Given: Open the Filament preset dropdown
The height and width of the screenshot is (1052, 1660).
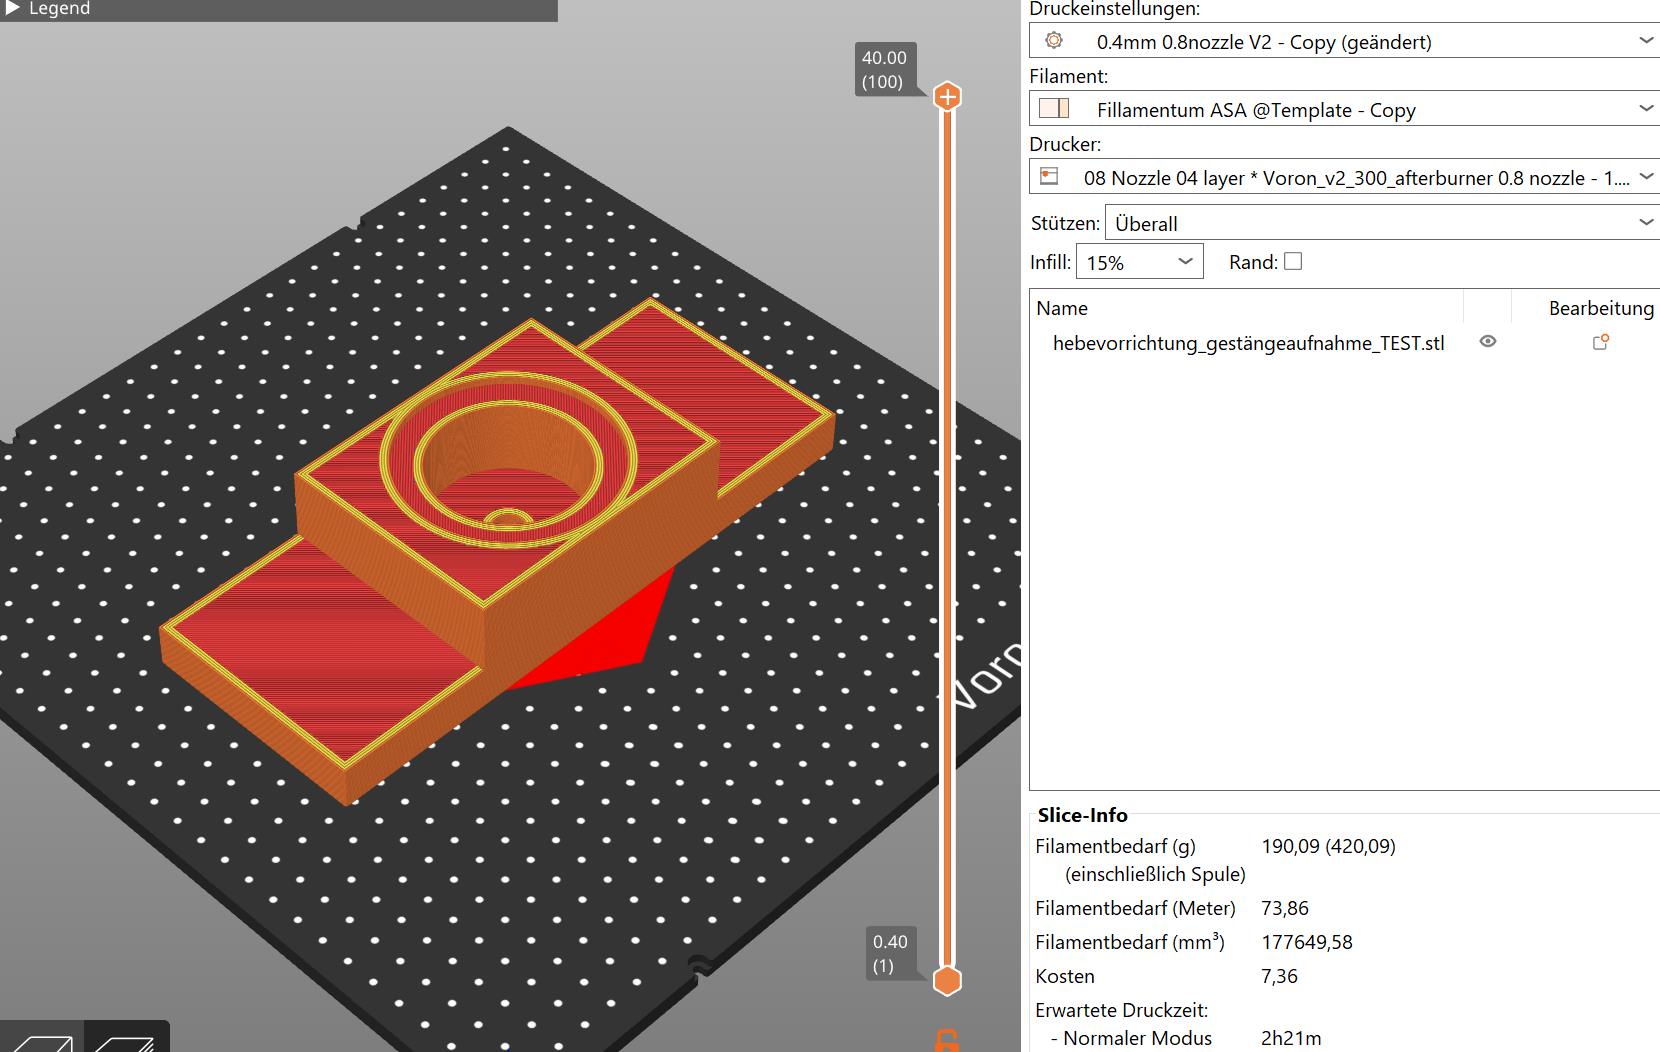Looking at the screenshot, I should click(1646, 109).
